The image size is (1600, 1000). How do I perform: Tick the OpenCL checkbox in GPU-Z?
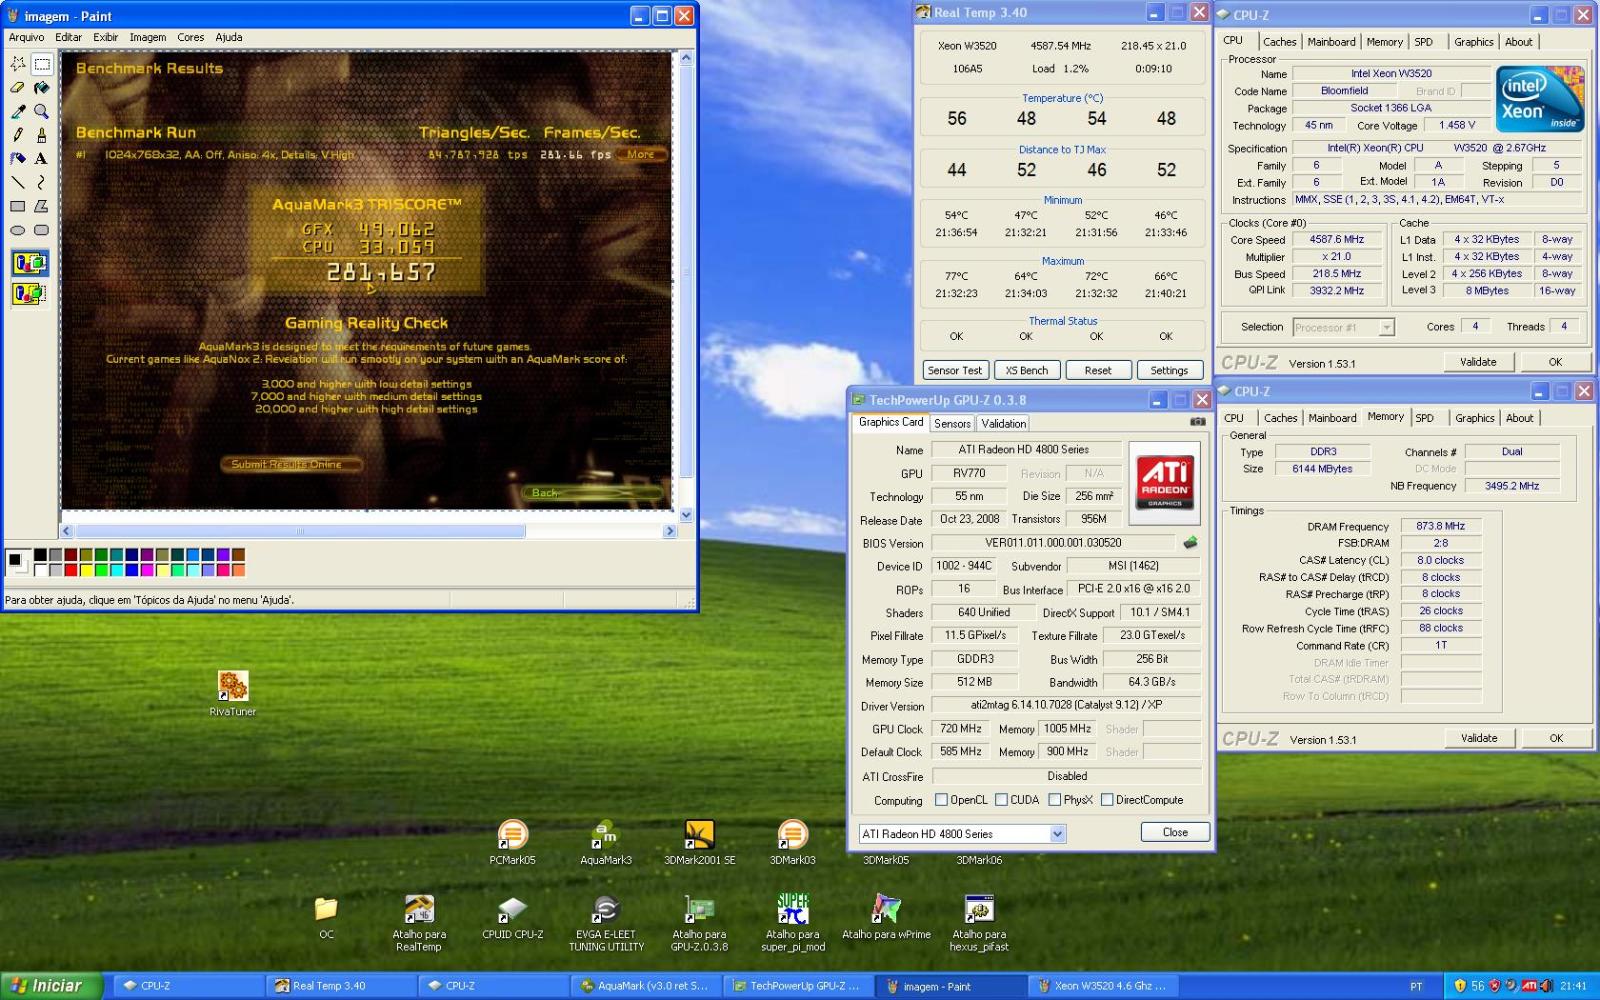(941, 800)
